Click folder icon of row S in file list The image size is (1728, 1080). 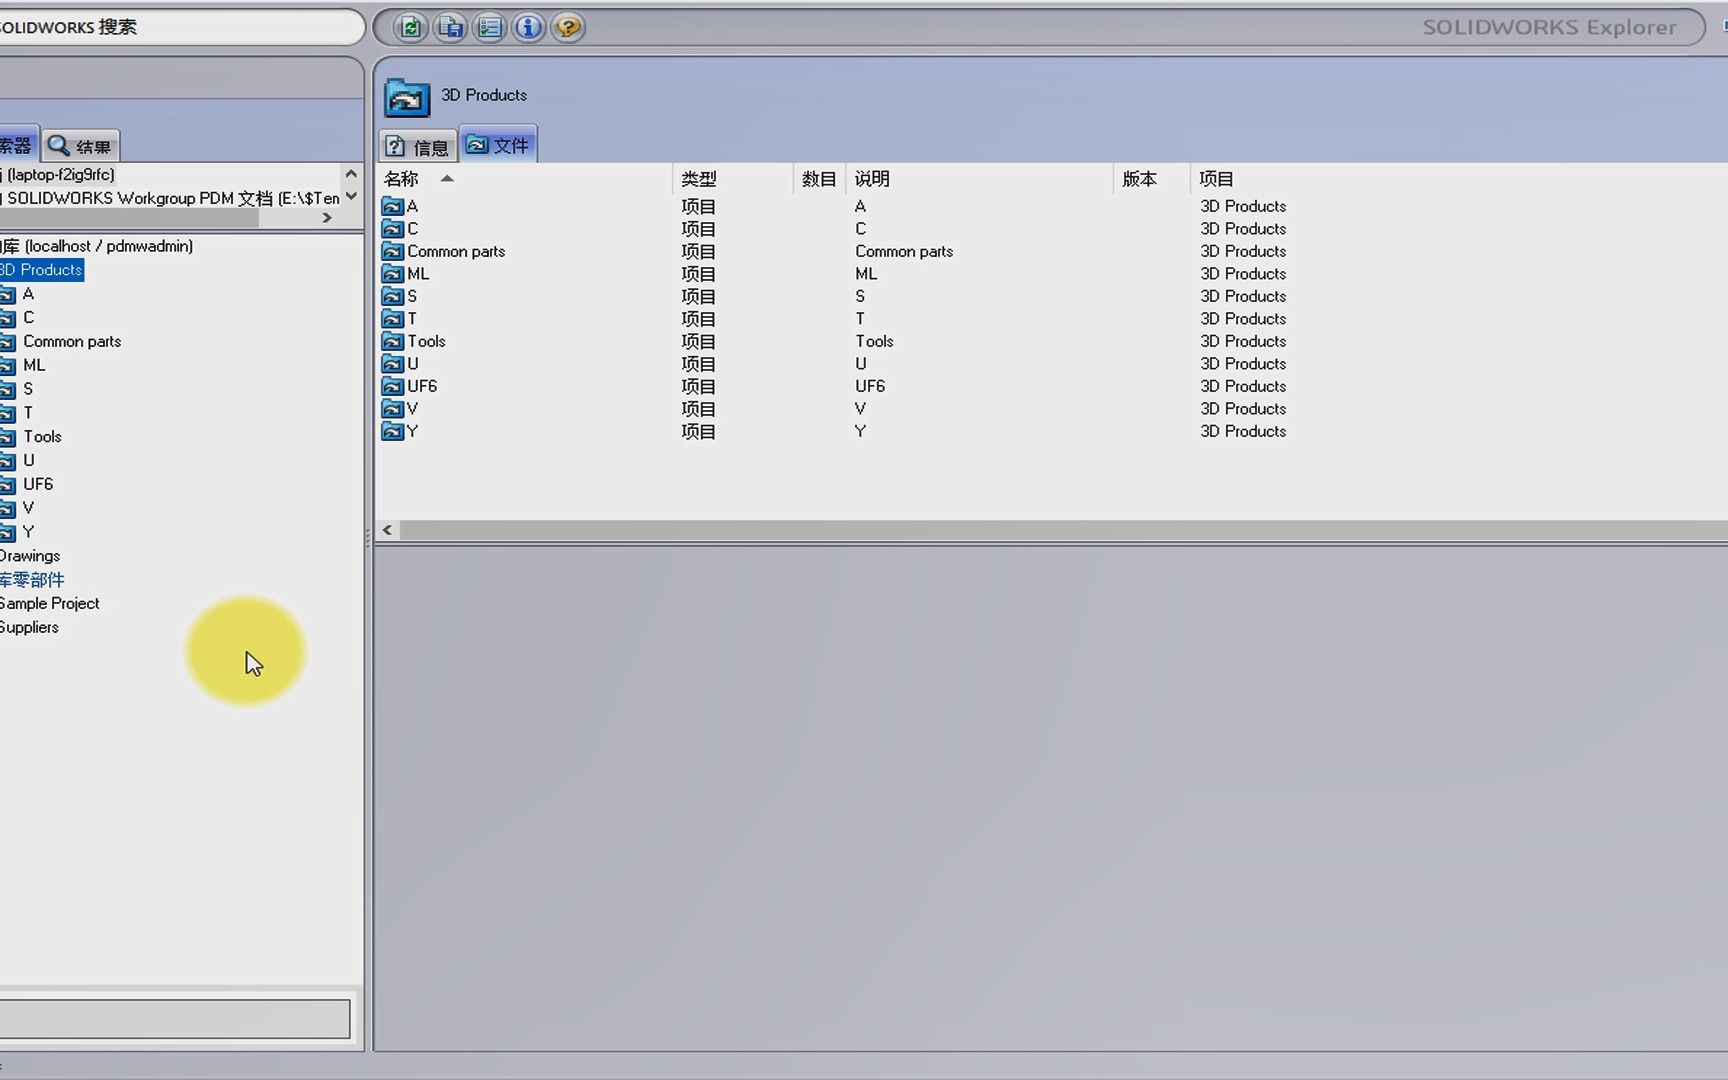[x=393, y=296]
